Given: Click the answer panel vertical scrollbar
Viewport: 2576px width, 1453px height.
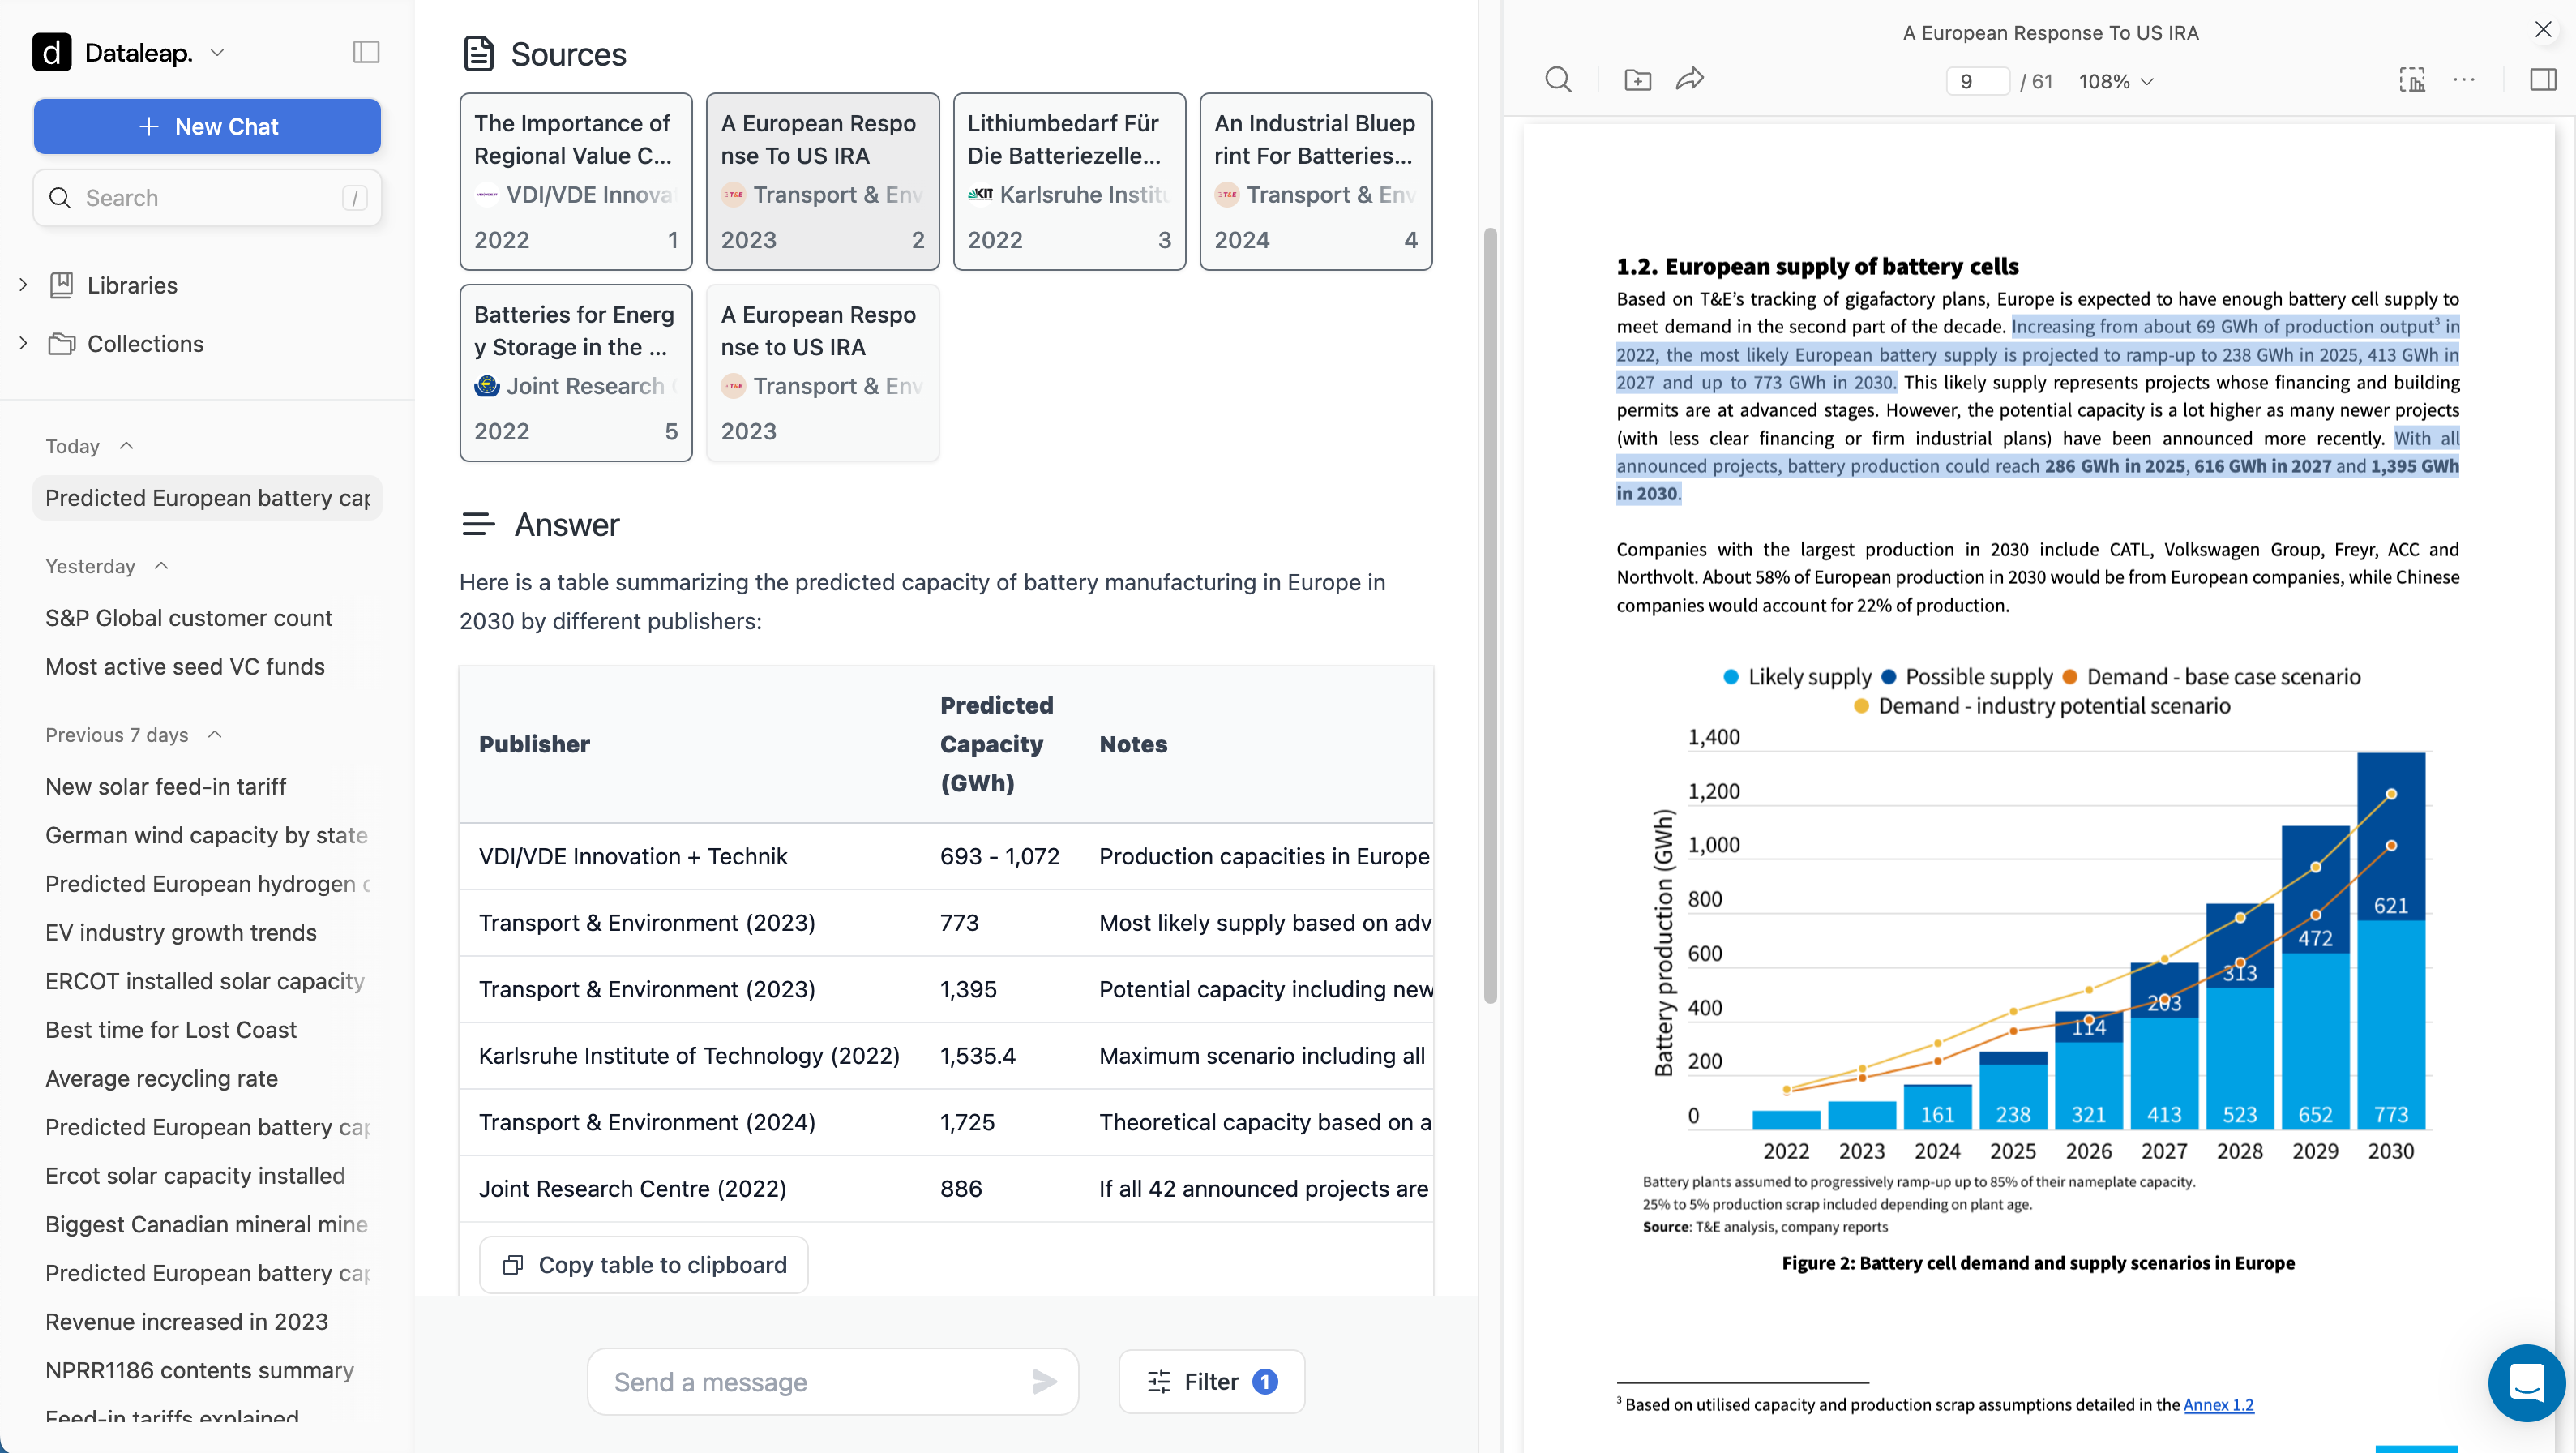Looking at the screenshot, I should (x=1489, y=615).
